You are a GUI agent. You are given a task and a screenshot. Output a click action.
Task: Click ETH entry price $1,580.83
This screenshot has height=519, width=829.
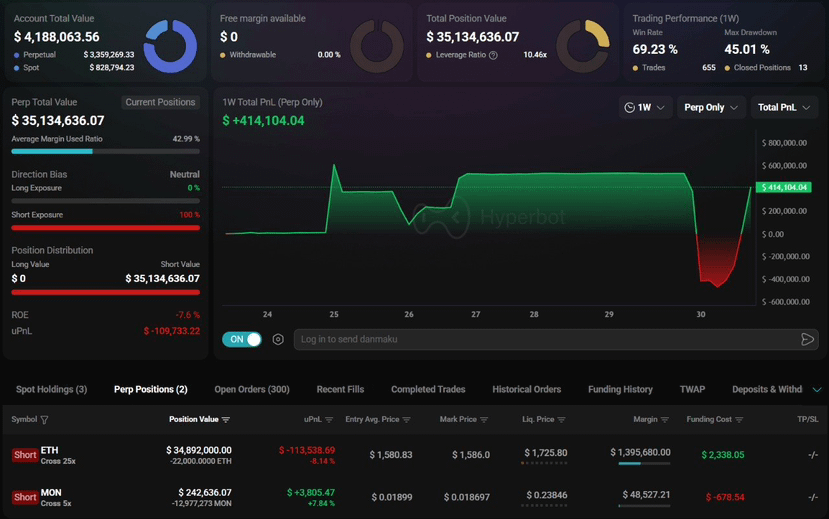(391, 455)
